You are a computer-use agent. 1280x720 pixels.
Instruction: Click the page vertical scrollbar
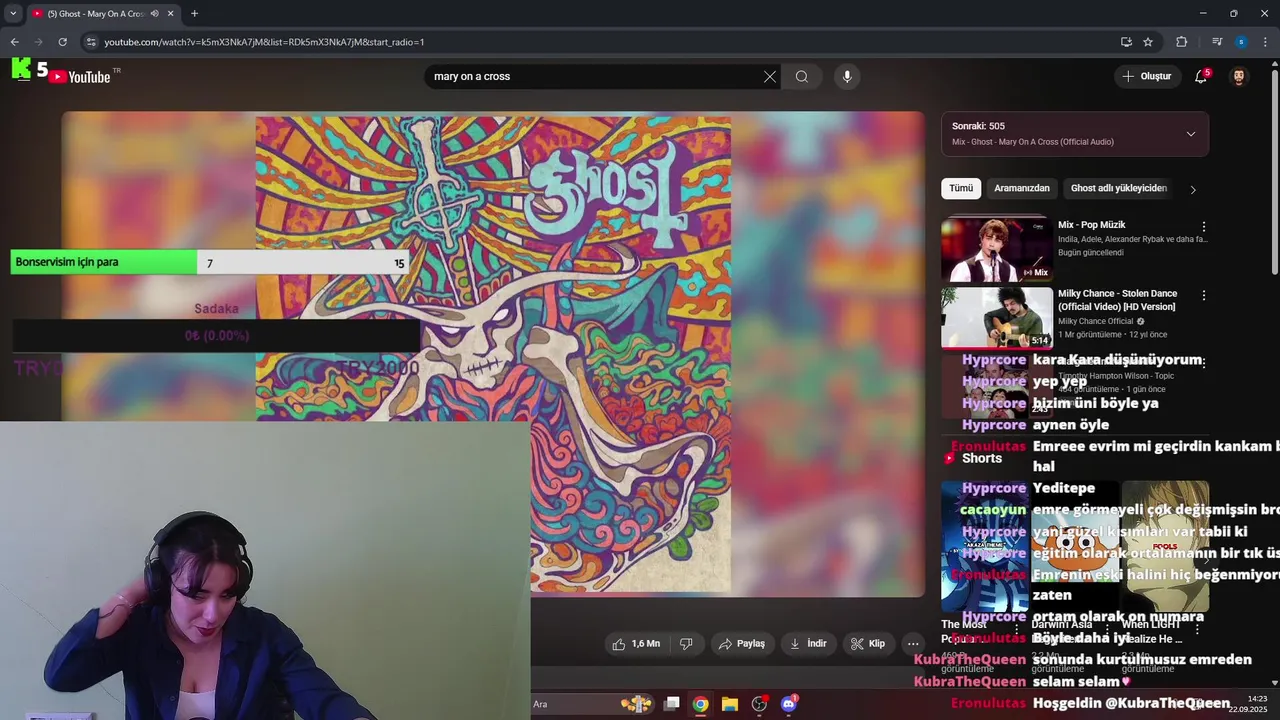pos(1274,170)
